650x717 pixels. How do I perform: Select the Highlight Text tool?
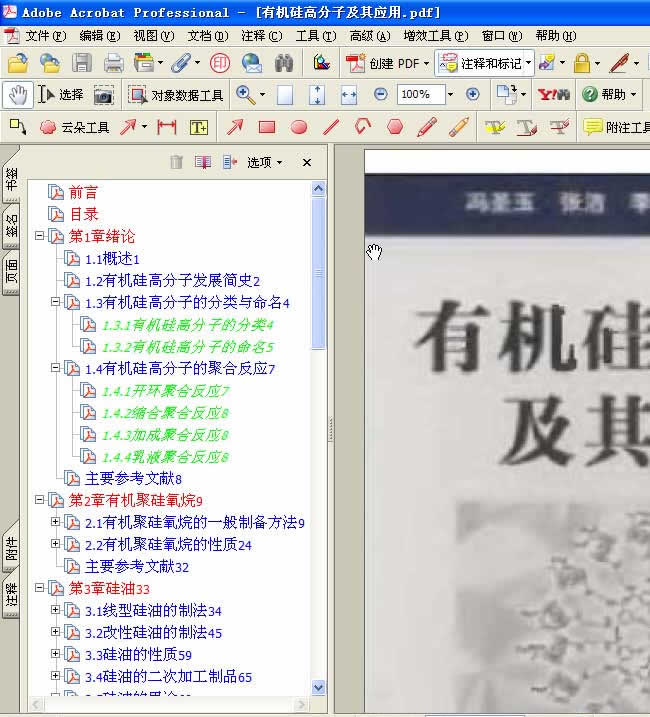494,127
